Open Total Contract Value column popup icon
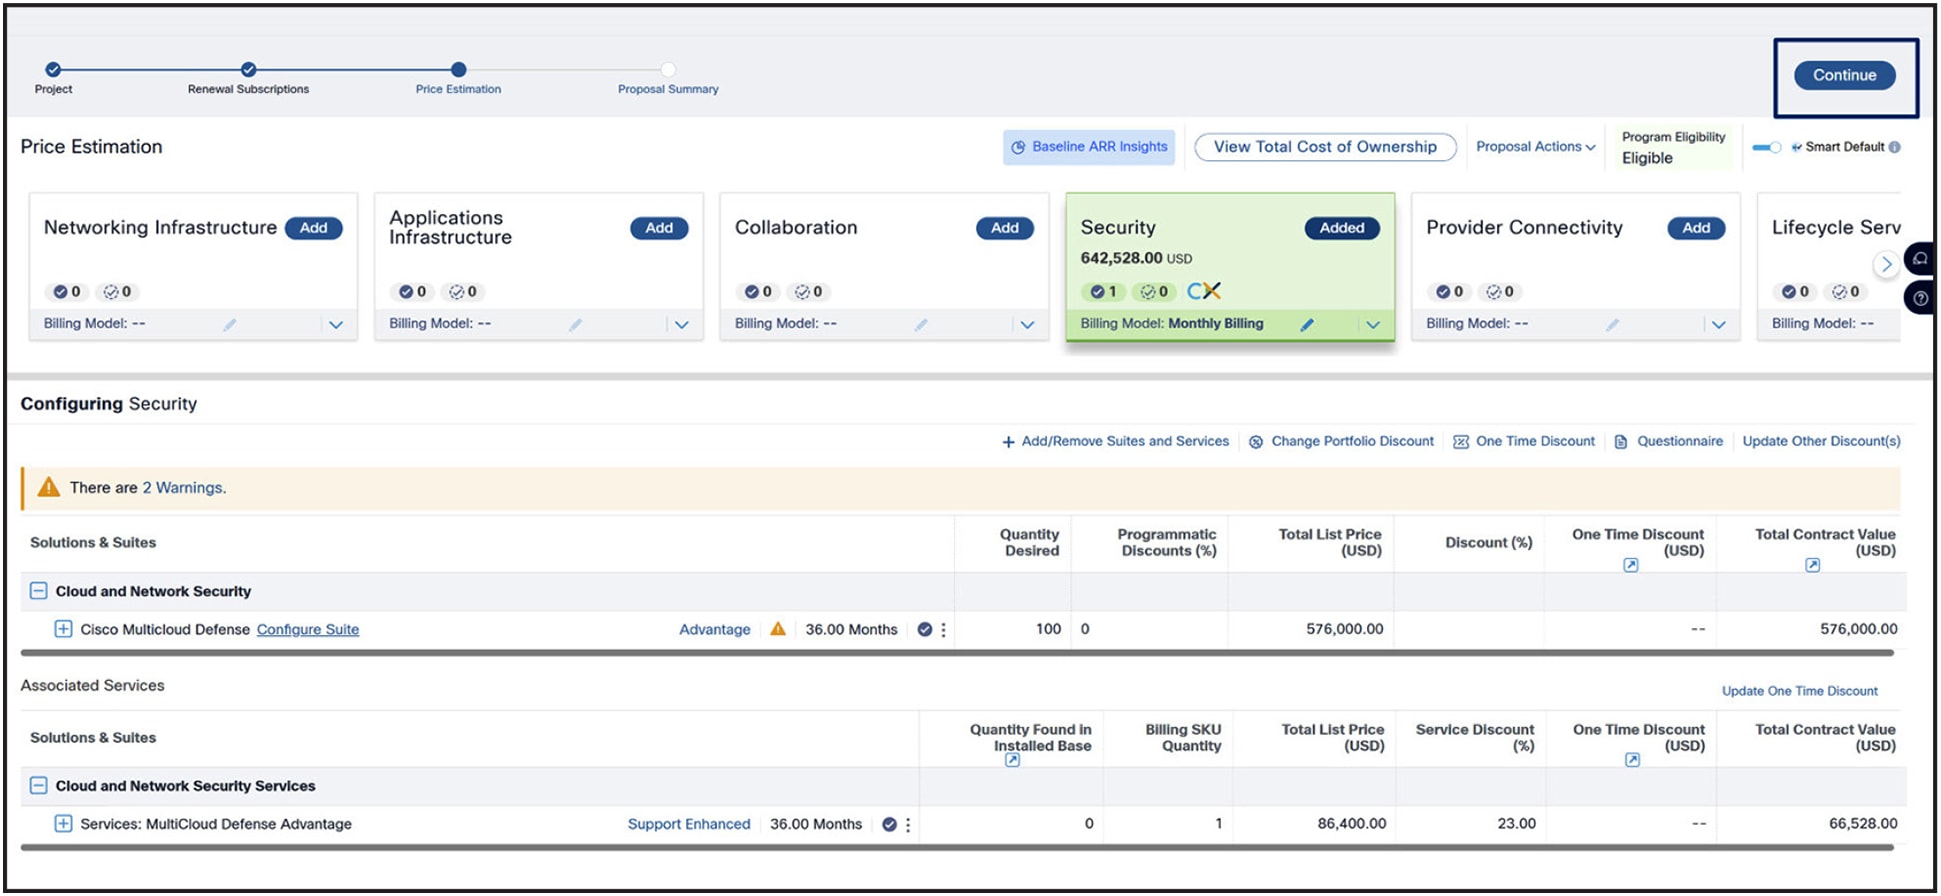Screen dimensions: 1941x896 [x=1812, y=565]
